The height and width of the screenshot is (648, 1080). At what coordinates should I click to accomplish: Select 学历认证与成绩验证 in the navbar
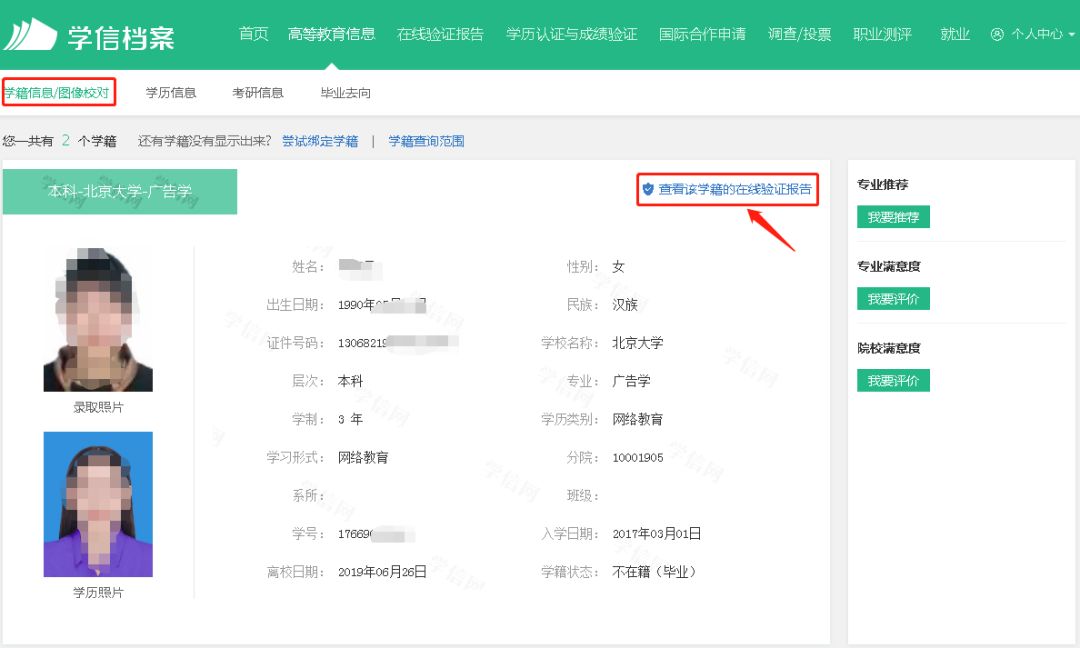(x=571, y=34)
